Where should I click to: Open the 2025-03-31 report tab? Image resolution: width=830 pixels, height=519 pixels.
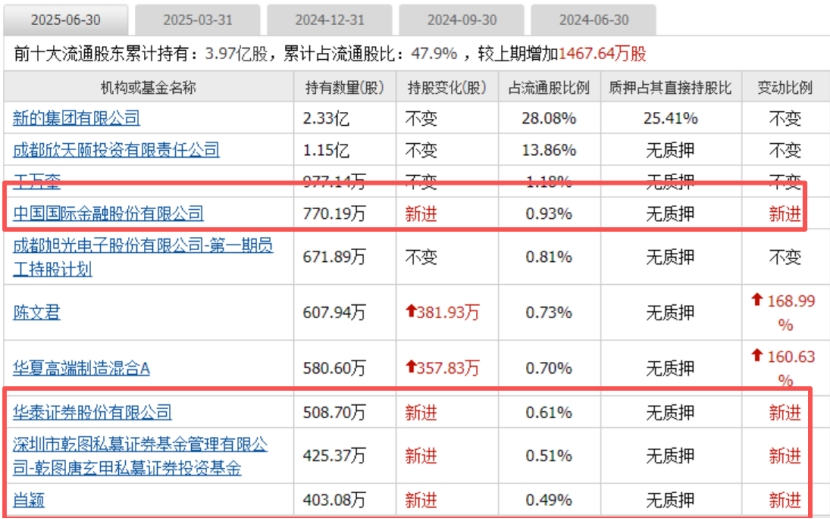[x=197, y=20]
